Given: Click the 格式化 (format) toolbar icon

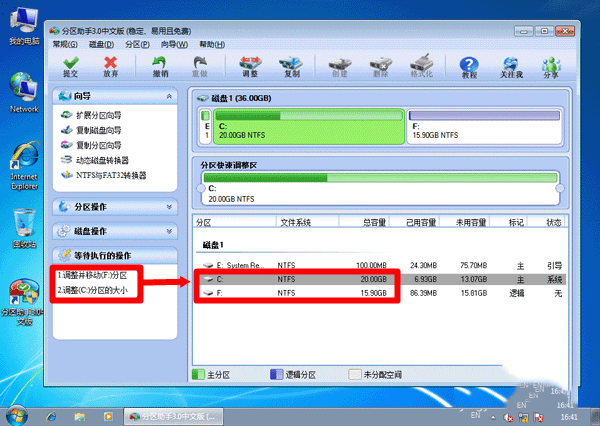Looking at the screenshot, I should [x=422, y=67].
